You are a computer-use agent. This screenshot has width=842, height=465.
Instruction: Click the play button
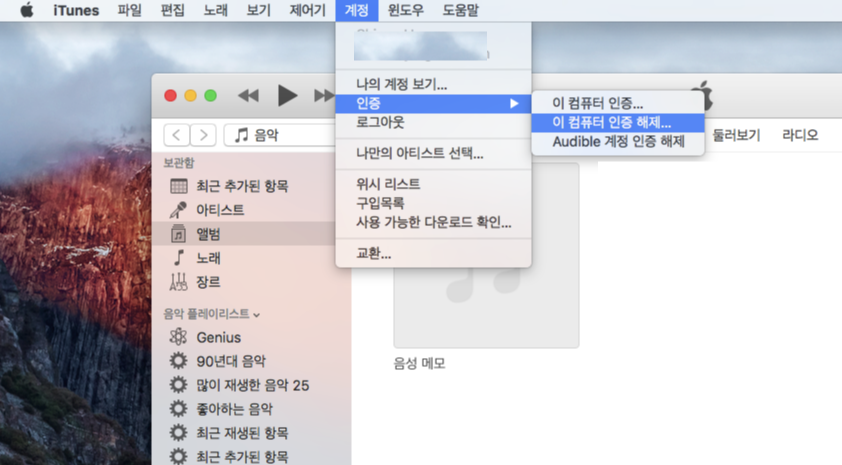(287, 96)
